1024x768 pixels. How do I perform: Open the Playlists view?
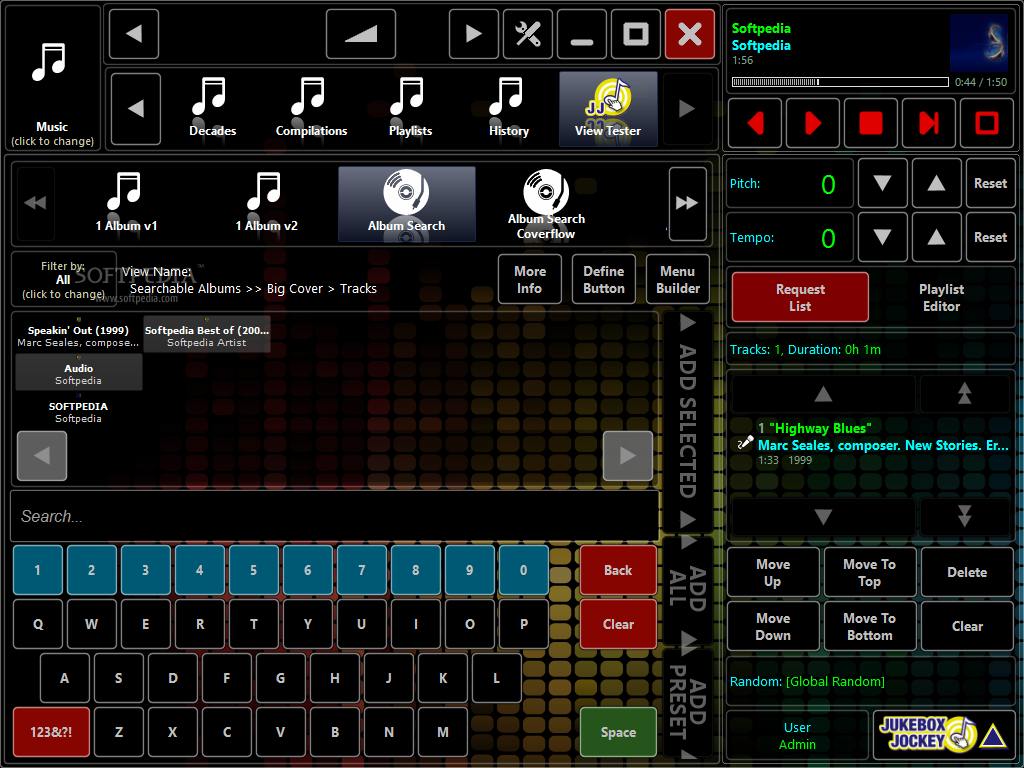[410, 108]
